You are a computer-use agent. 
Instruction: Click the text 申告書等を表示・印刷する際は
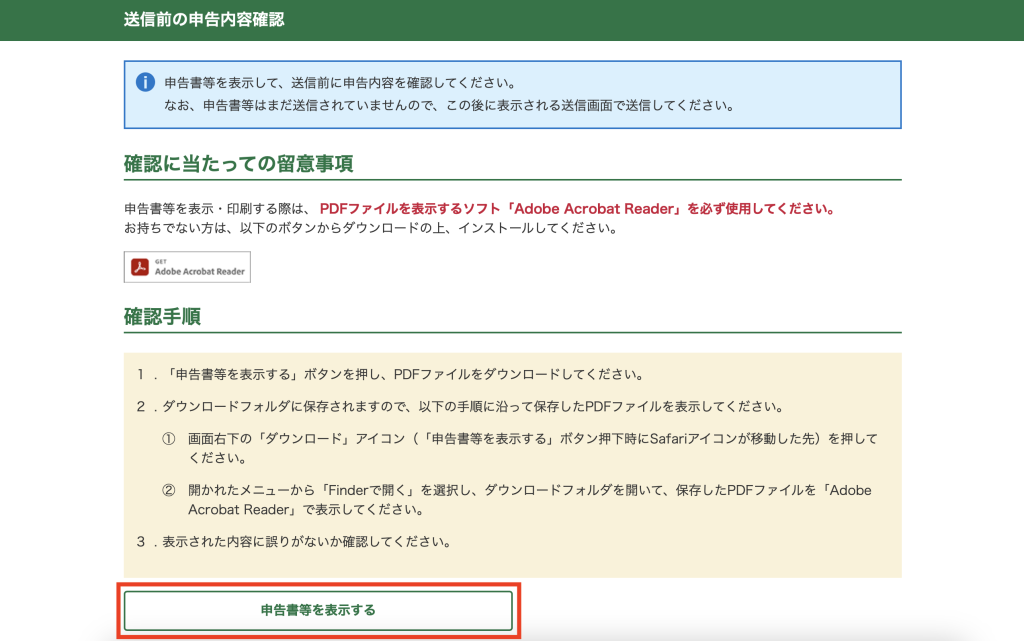[217, 210]
